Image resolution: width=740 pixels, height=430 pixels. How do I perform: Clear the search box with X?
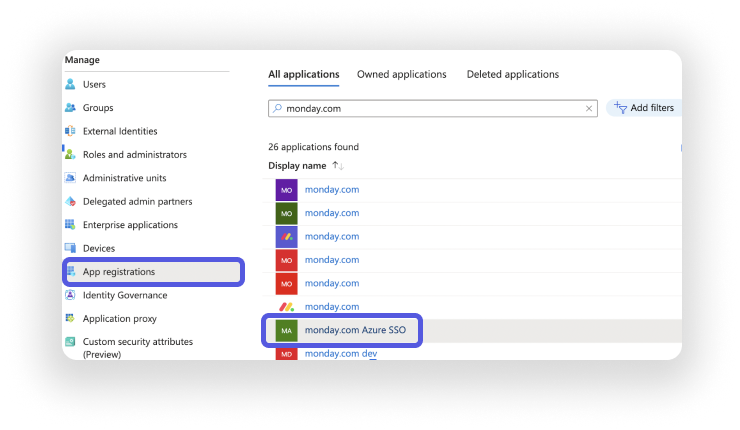(589, 109)
